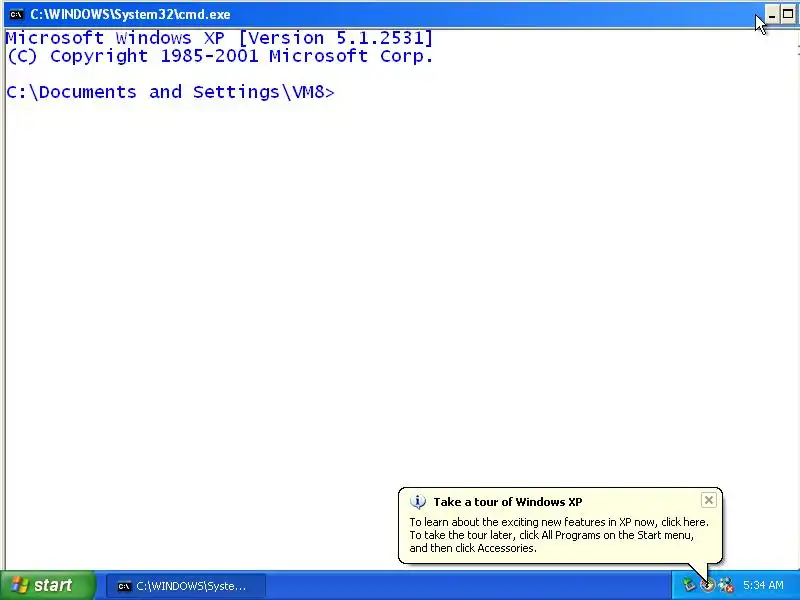
Task: Click the Take a tour of Windows XP heading
Action: [508, 502]
